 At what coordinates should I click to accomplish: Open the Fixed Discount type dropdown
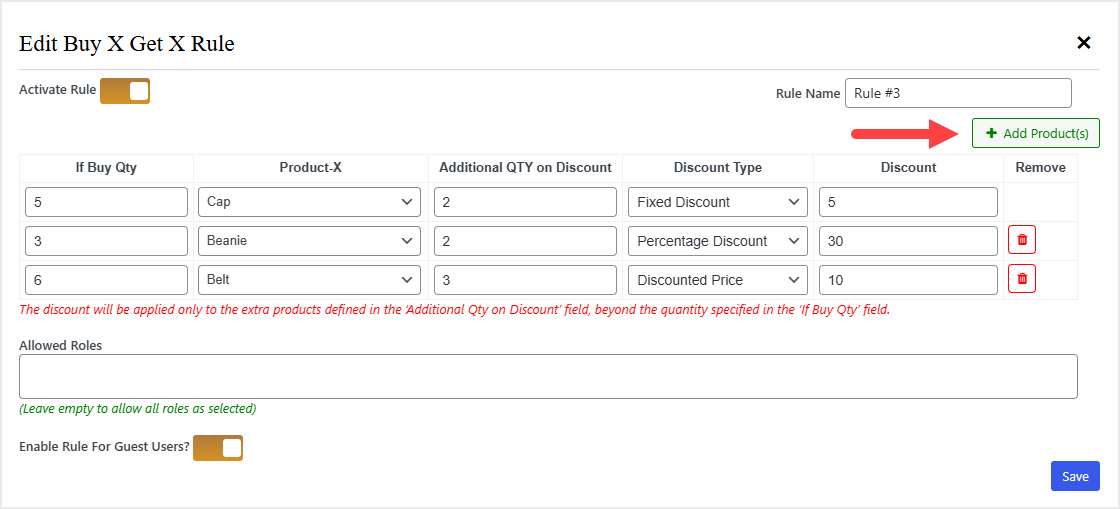pyautogui.click(x=717, y=202)
